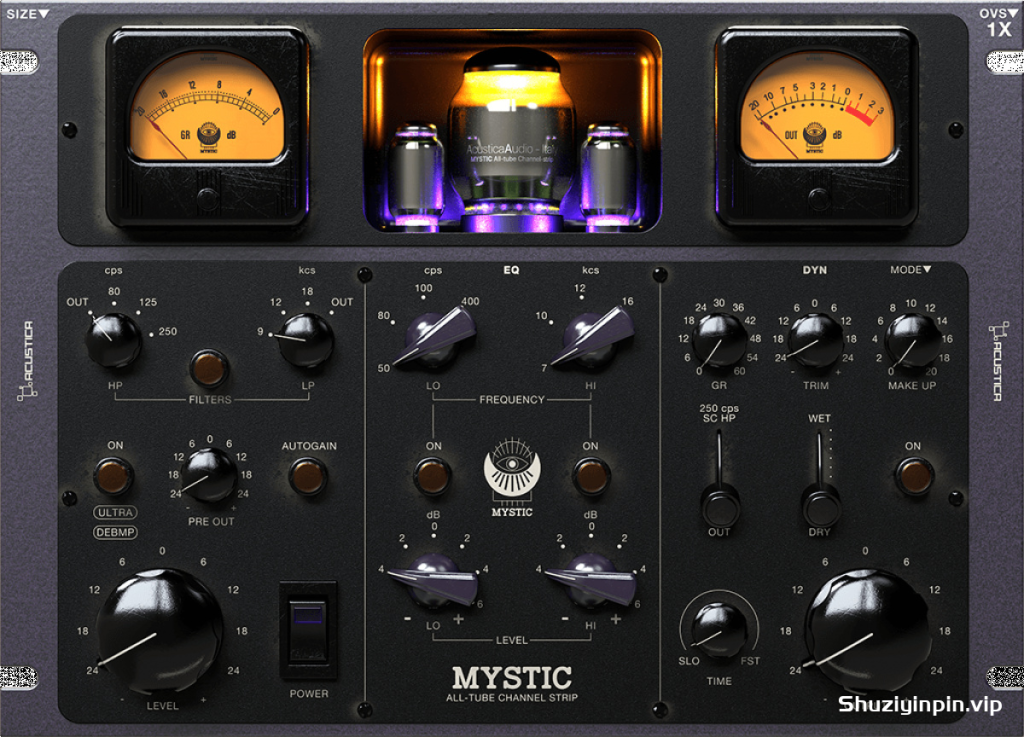This screenshot has height=737, width=1024.
Task: Click the LP filter frequency knob
Action: point(306,340)
